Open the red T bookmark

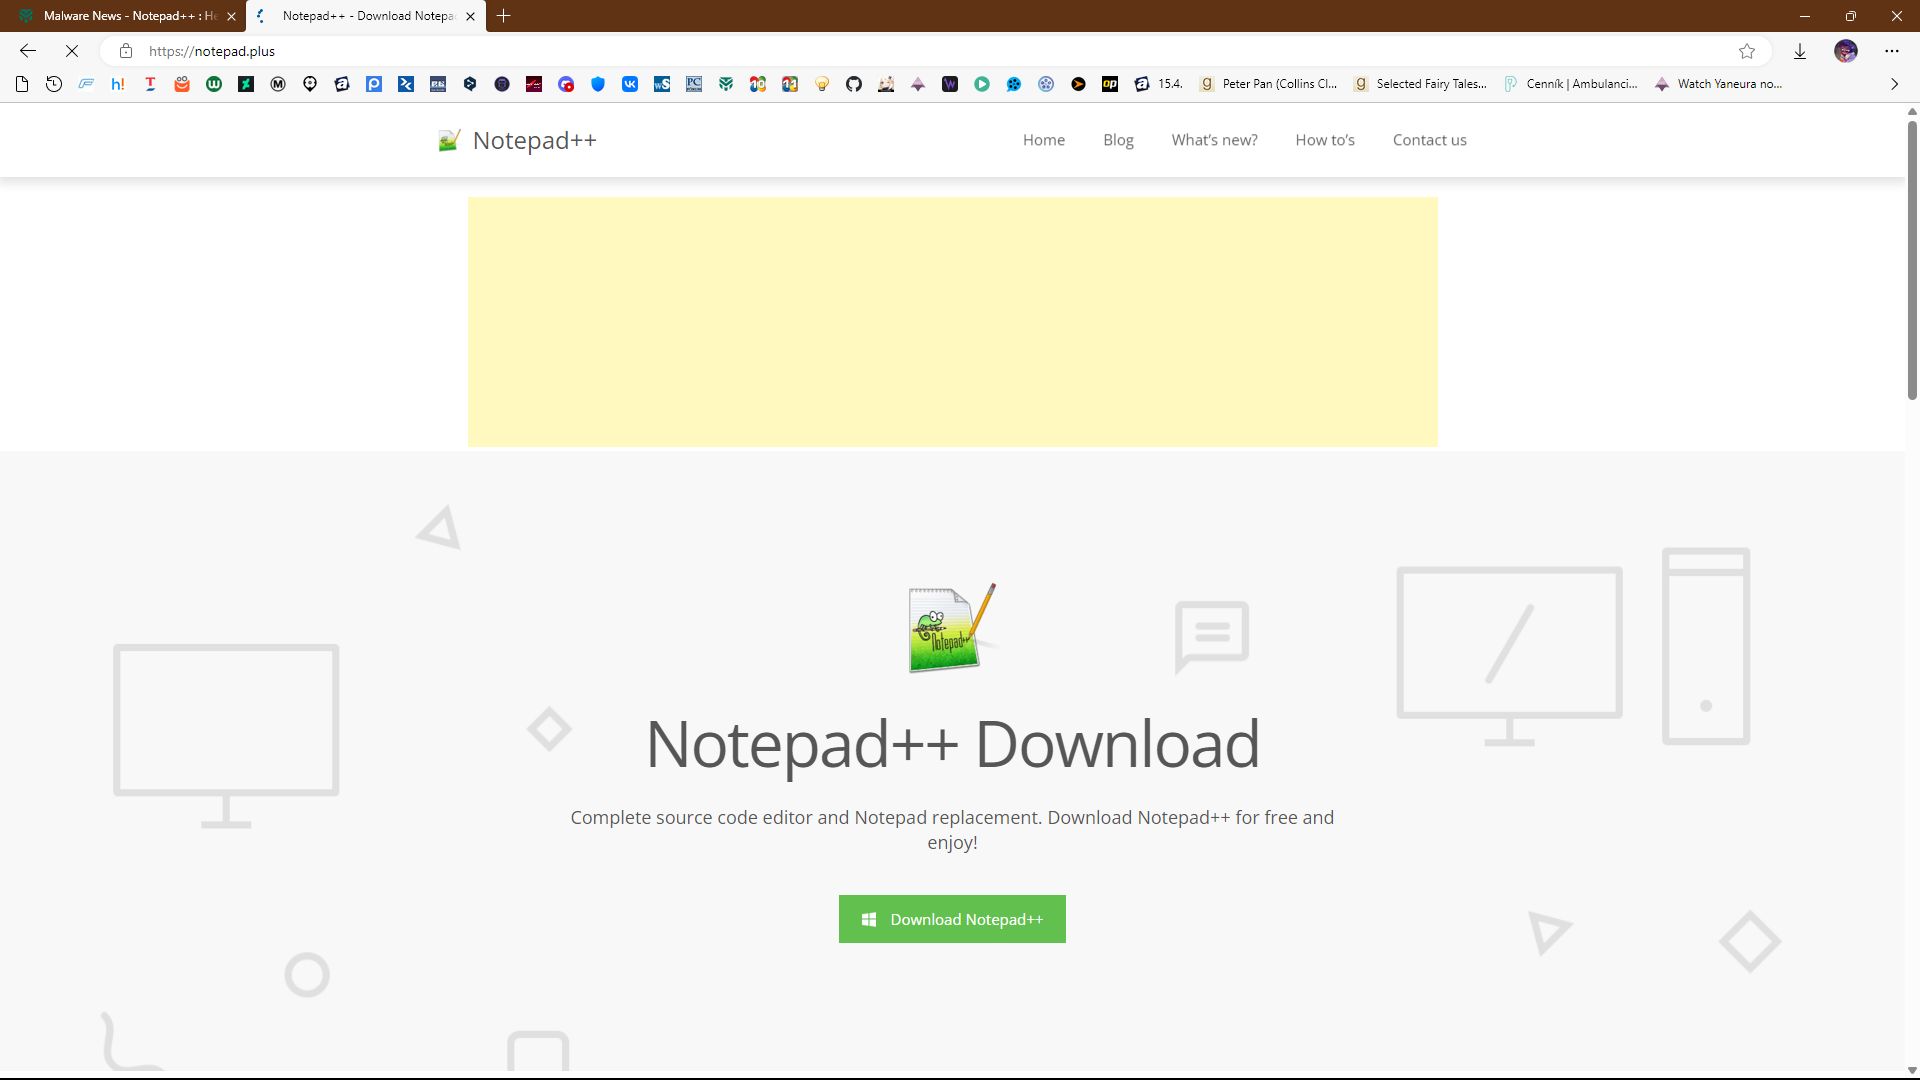(150, 84)
